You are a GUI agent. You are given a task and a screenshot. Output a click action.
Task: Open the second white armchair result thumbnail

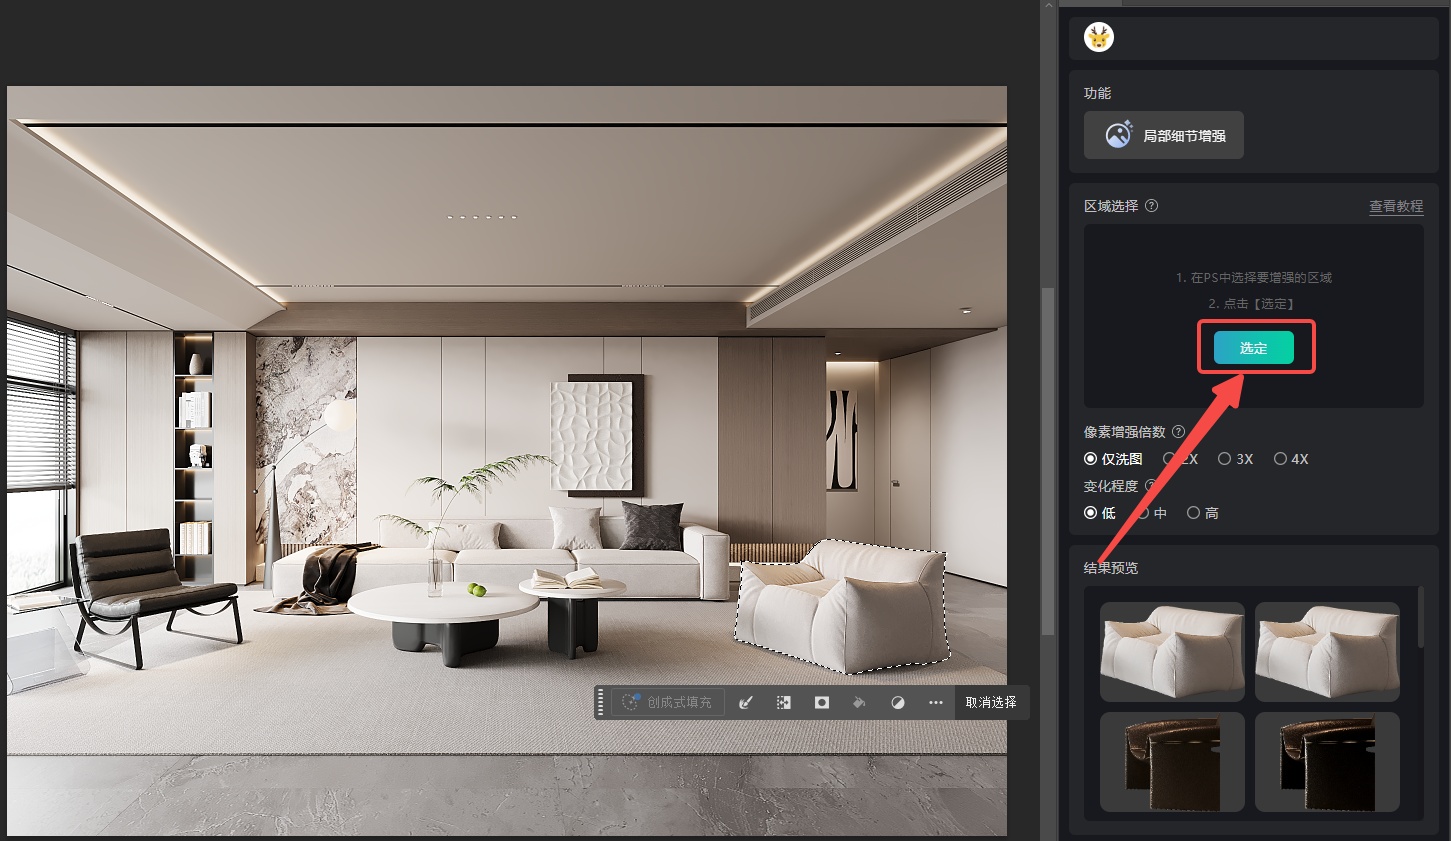coord(1327,652)
